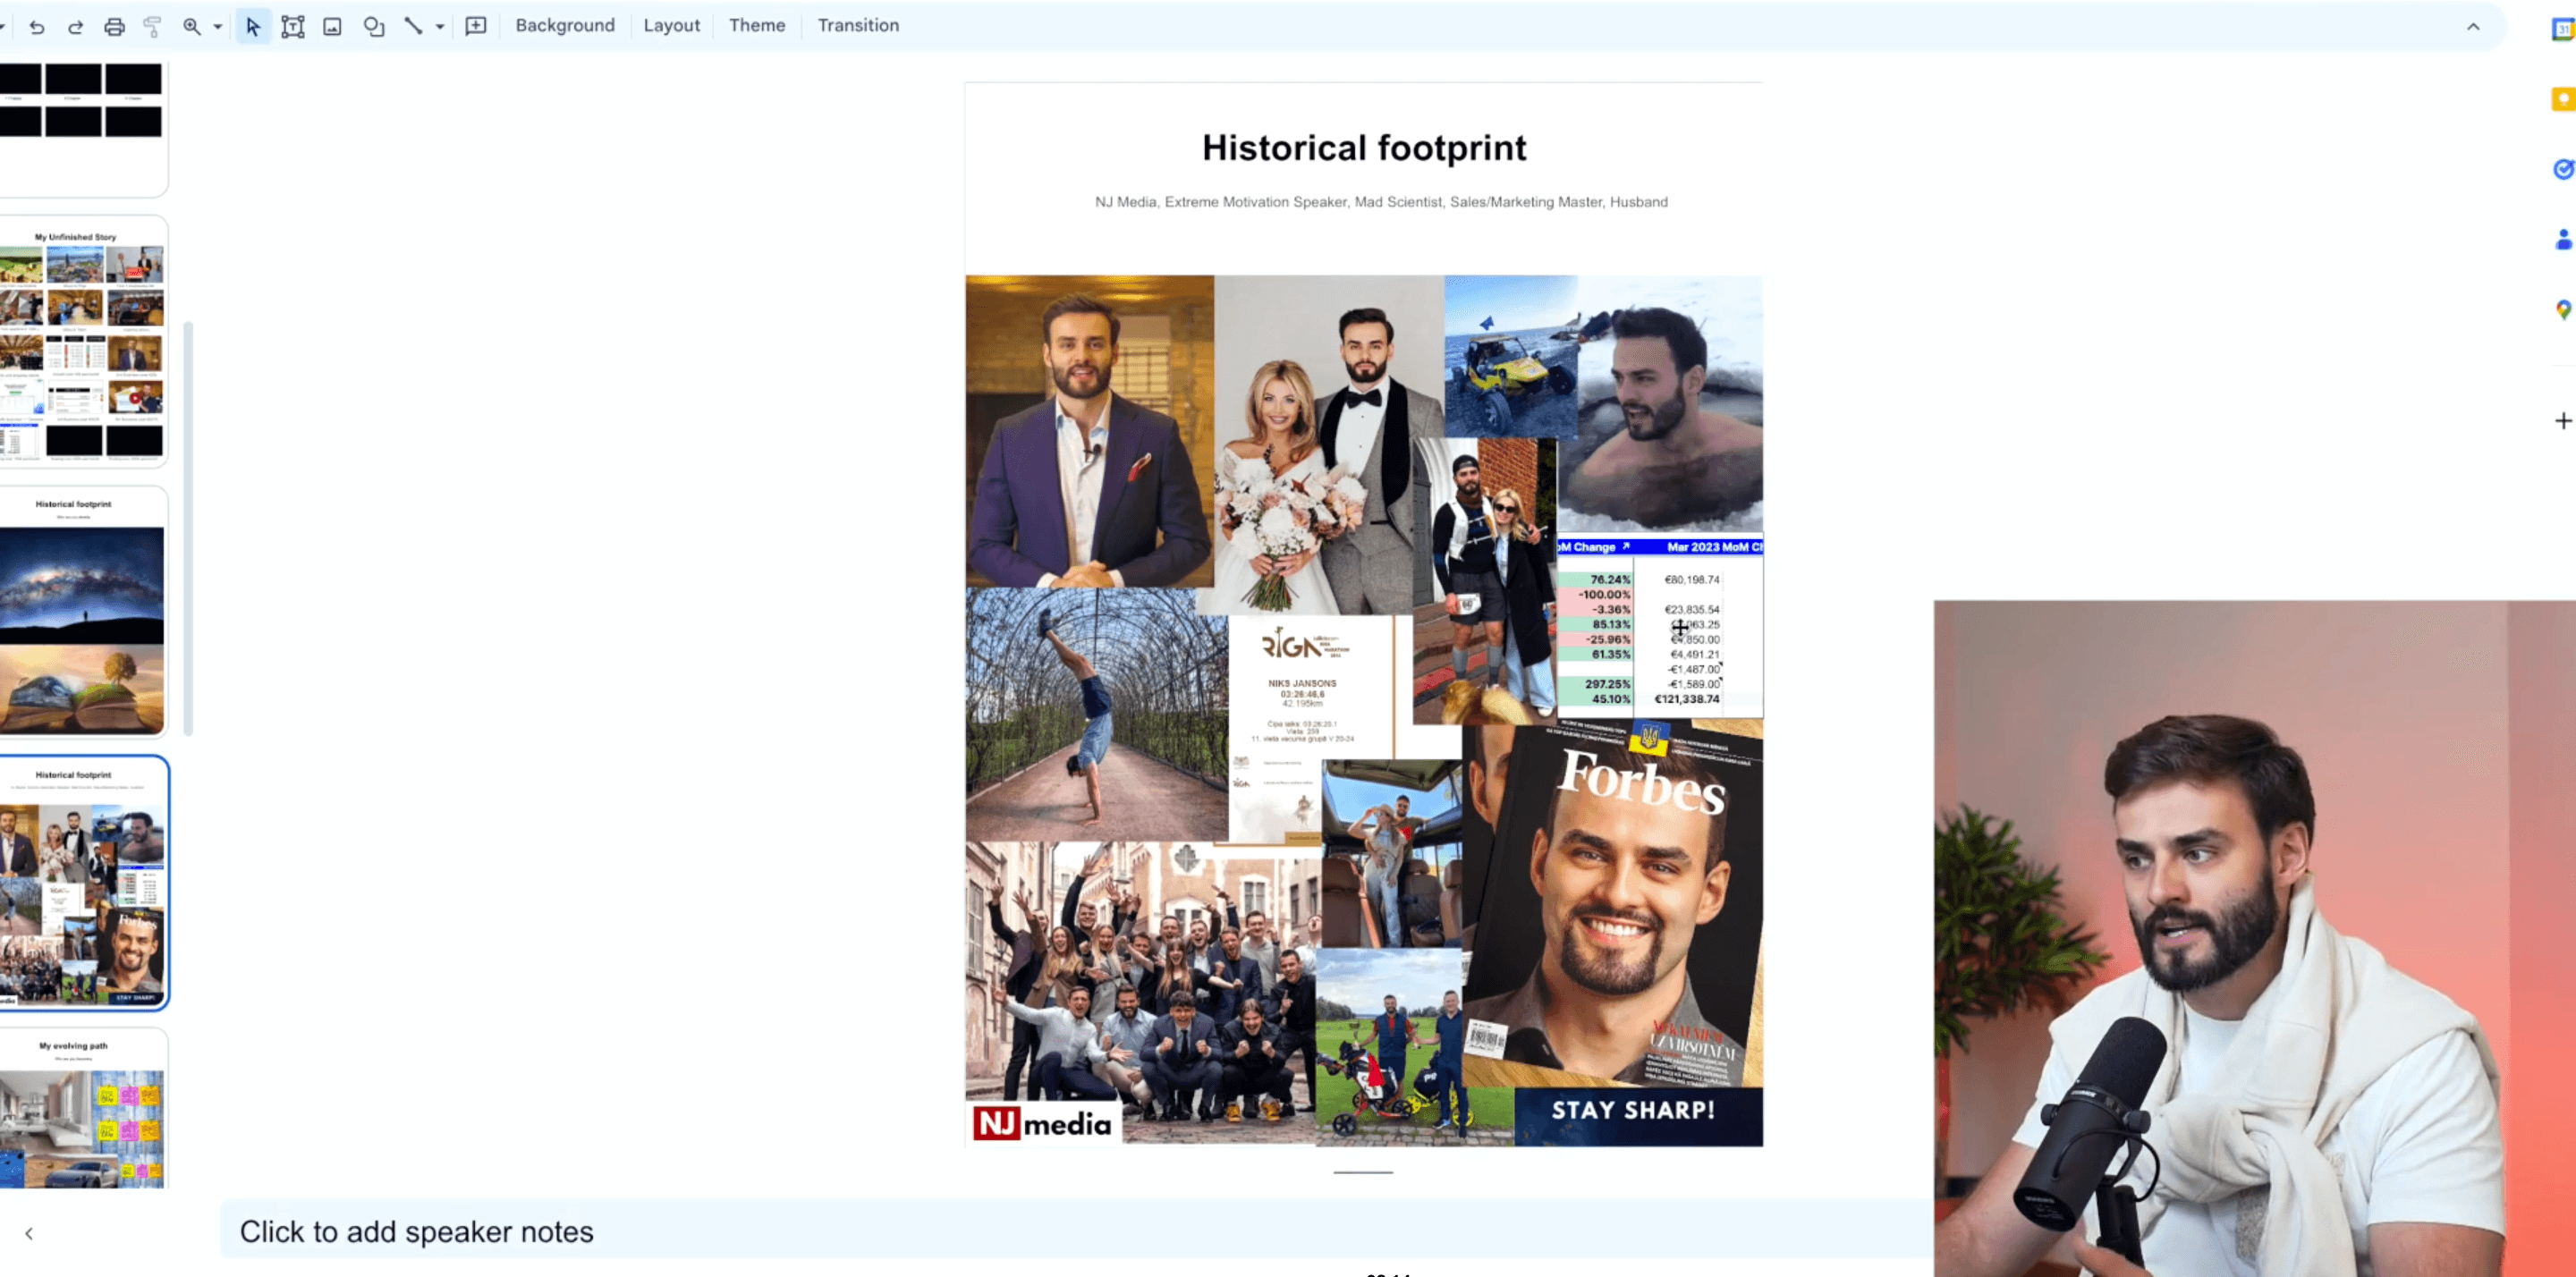The image size is (2576, 1277).
Task: Select the Line tool
Action: coord(413,26)
